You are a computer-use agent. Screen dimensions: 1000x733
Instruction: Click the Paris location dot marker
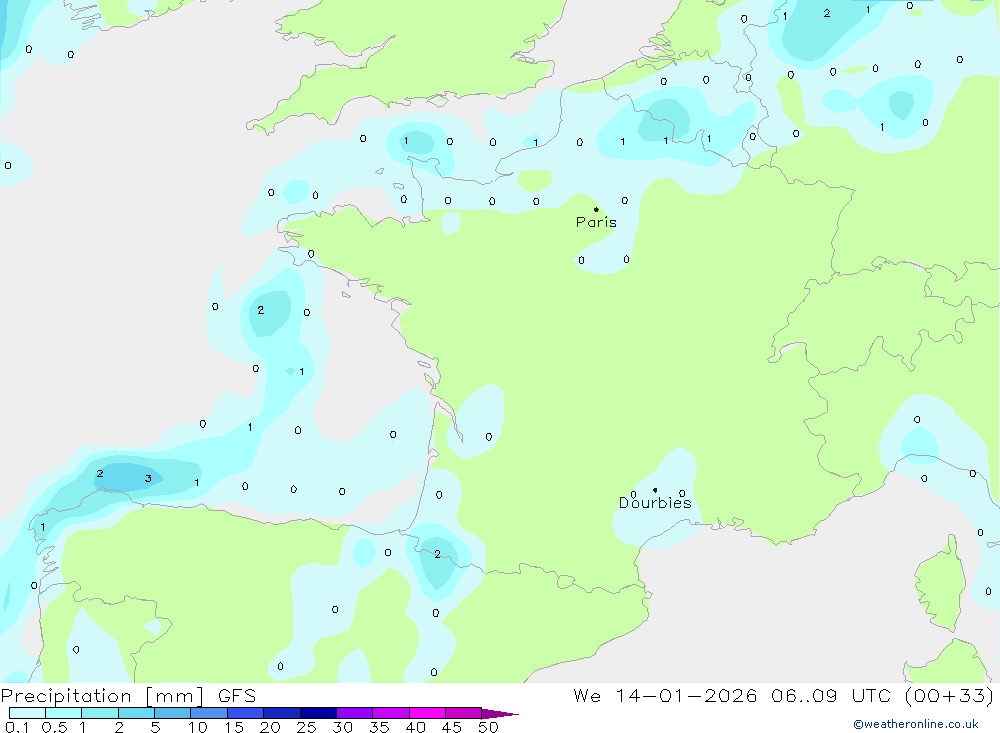point(596,209)
